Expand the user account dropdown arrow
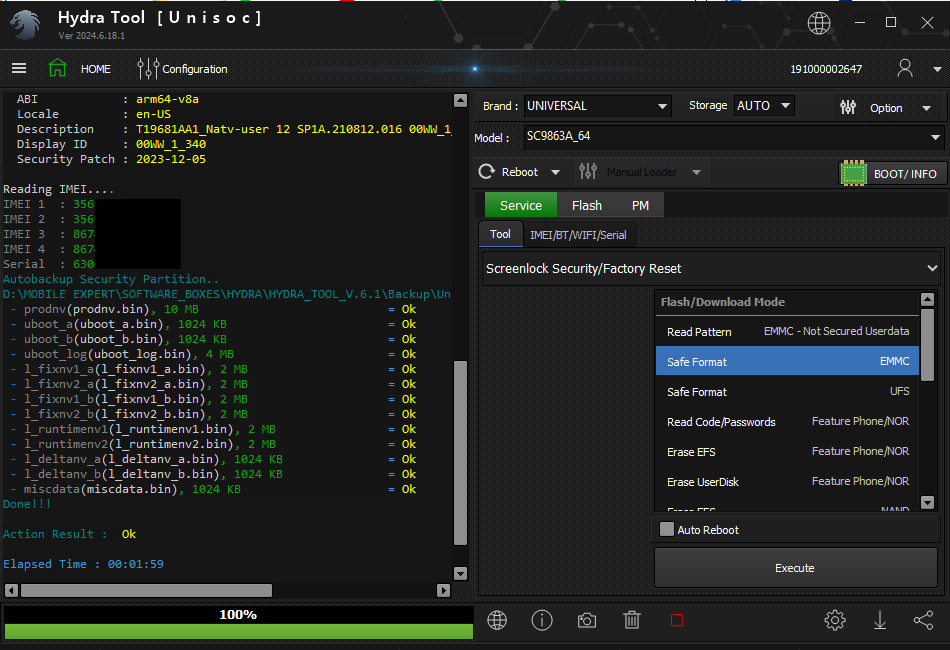Image resolution: width=950 pixels, height=650 pixels. 937,69
